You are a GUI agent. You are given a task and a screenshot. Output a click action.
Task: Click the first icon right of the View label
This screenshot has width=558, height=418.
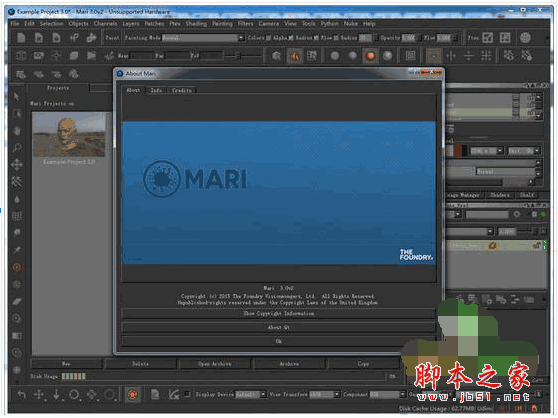(488, 38)
